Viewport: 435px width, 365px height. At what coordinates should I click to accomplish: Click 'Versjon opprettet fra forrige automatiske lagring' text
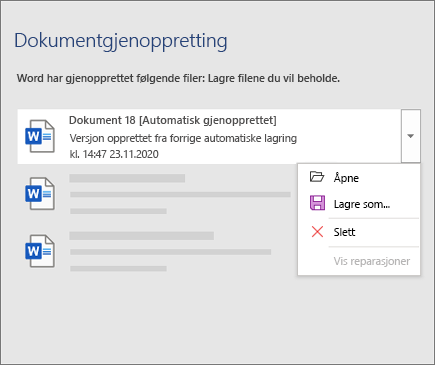pos(183,138)
